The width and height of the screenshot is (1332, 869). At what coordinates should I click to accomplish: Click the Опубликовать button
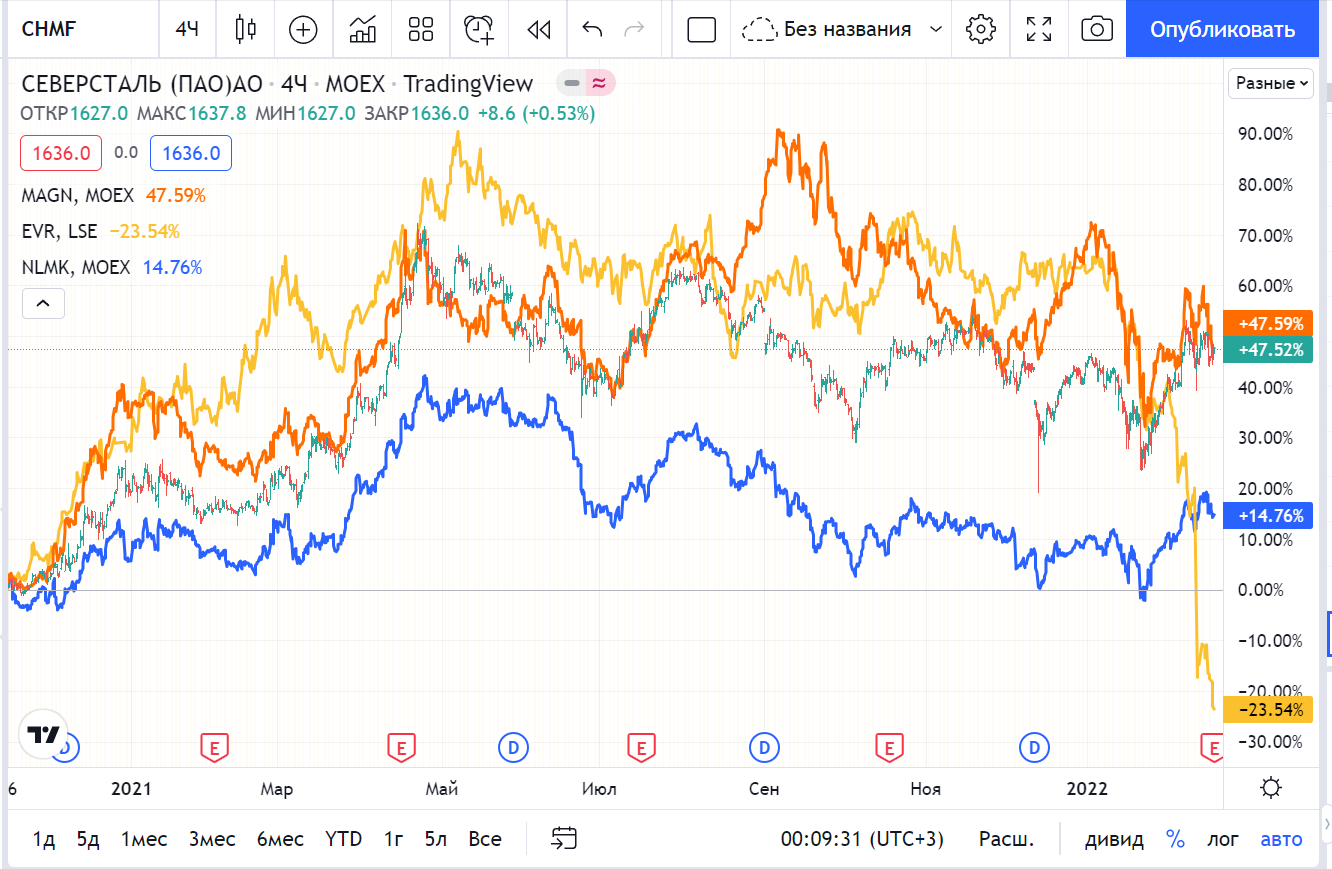1223,29
